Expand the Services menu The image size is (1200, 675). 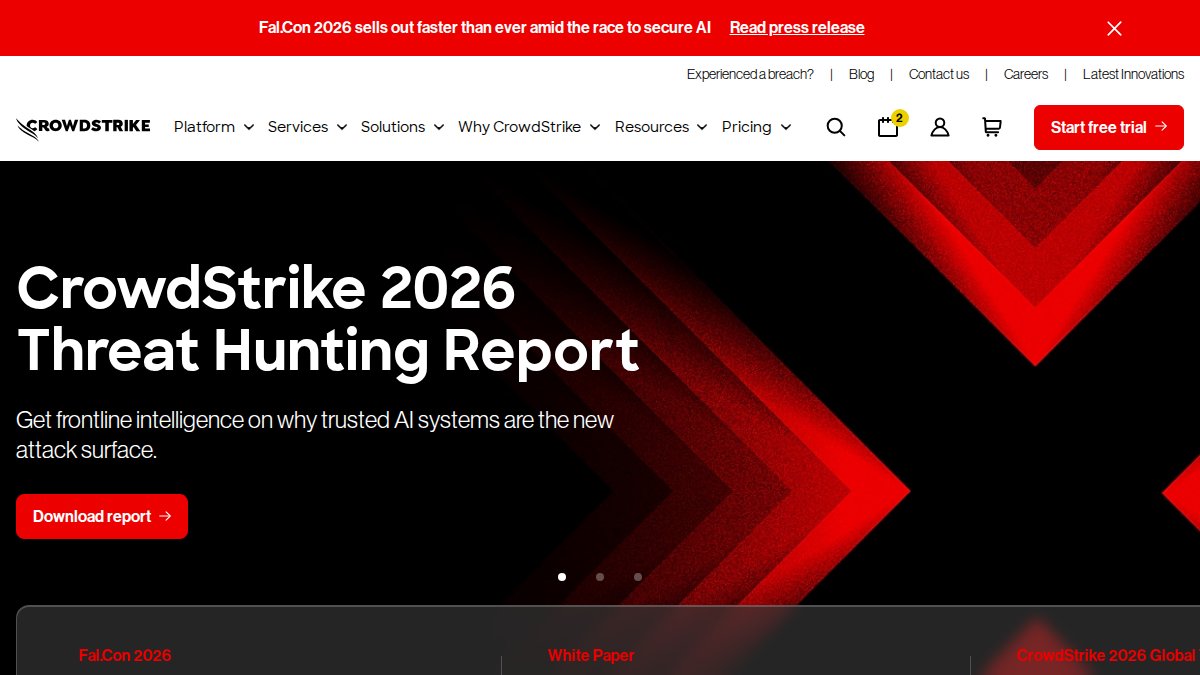307,127
